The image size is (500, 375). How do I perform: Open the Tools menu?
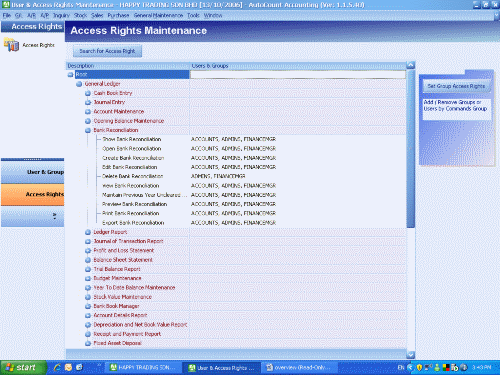(x=193, y=15)
